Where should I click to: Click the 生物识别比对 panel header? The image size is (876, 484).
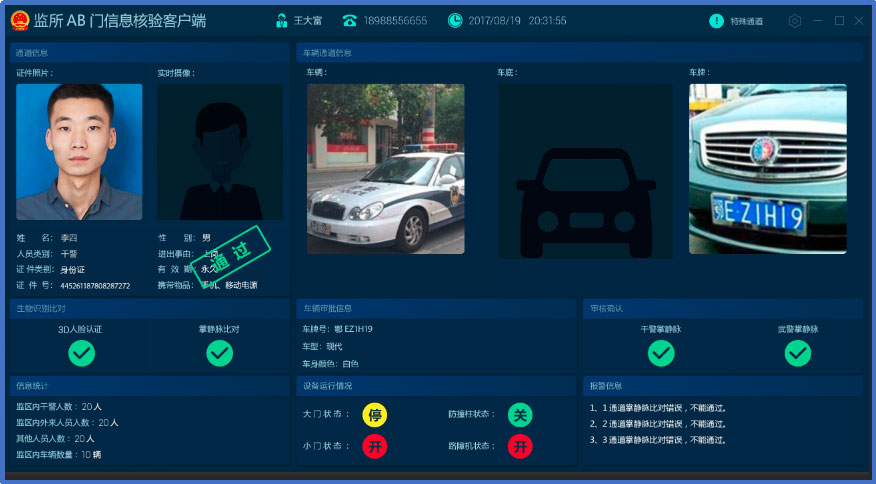pyautogui.click(x=149, y=308)
